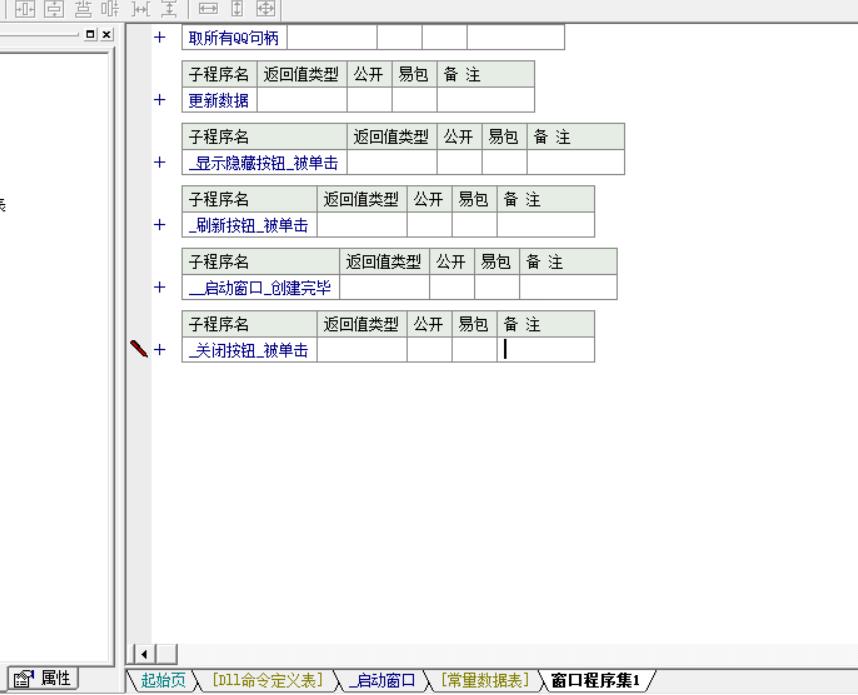Select the _显示隐藏按钮_被单击 subroutine name
858x695 pixels.
[264, 163]
